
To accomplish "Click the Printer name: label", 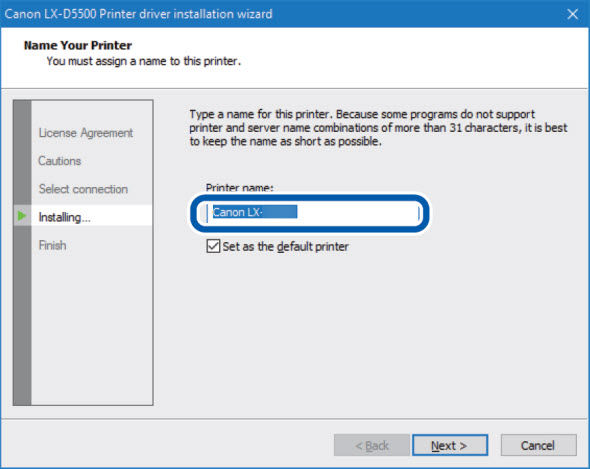I will [239, 187].
